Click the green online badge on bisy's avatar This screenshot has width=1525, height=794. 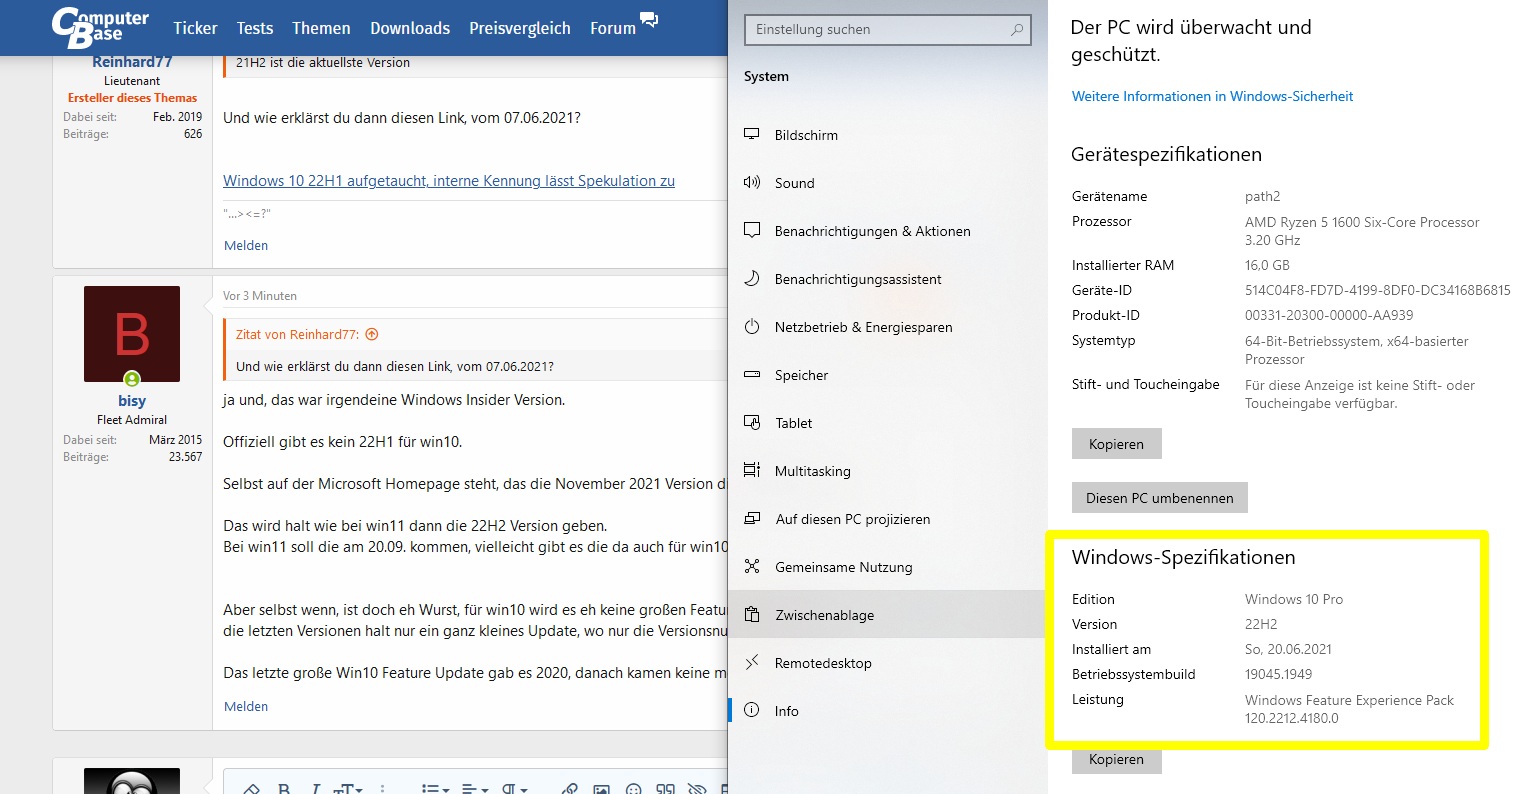click(x=132, y=378)
